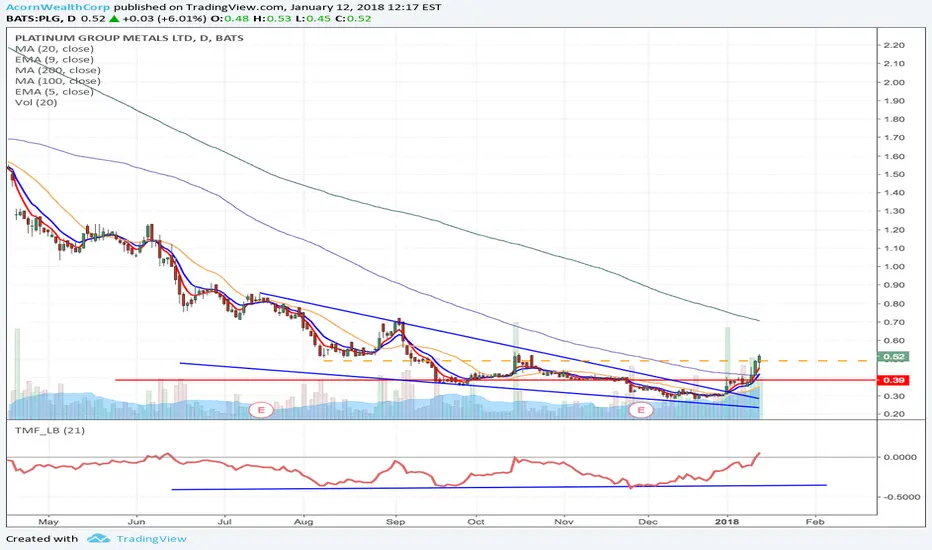Click the C:0.52 close value in header
The image size is (932, 550).
[352, 18]
